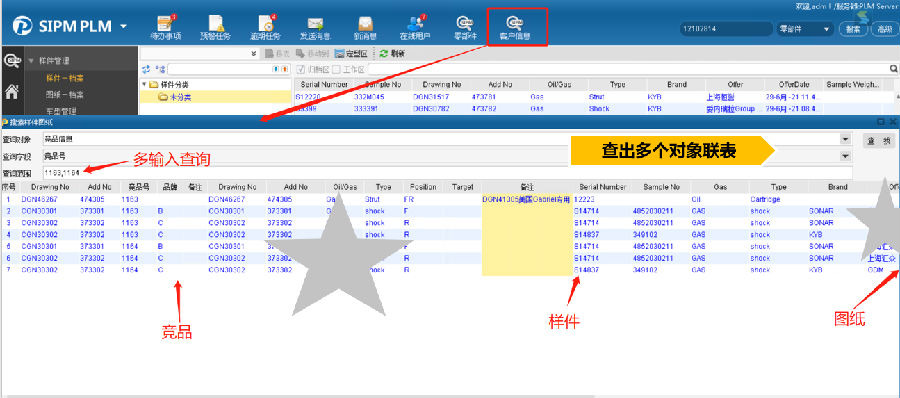Click the 474305 cell under first Add No
The image size is (900, 398).
coord(92,199)
